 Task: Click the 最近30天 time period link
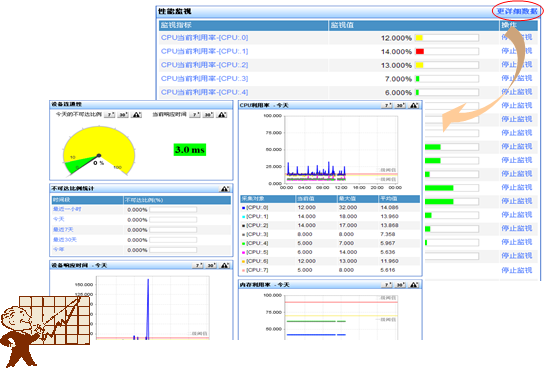click(65, 239)
